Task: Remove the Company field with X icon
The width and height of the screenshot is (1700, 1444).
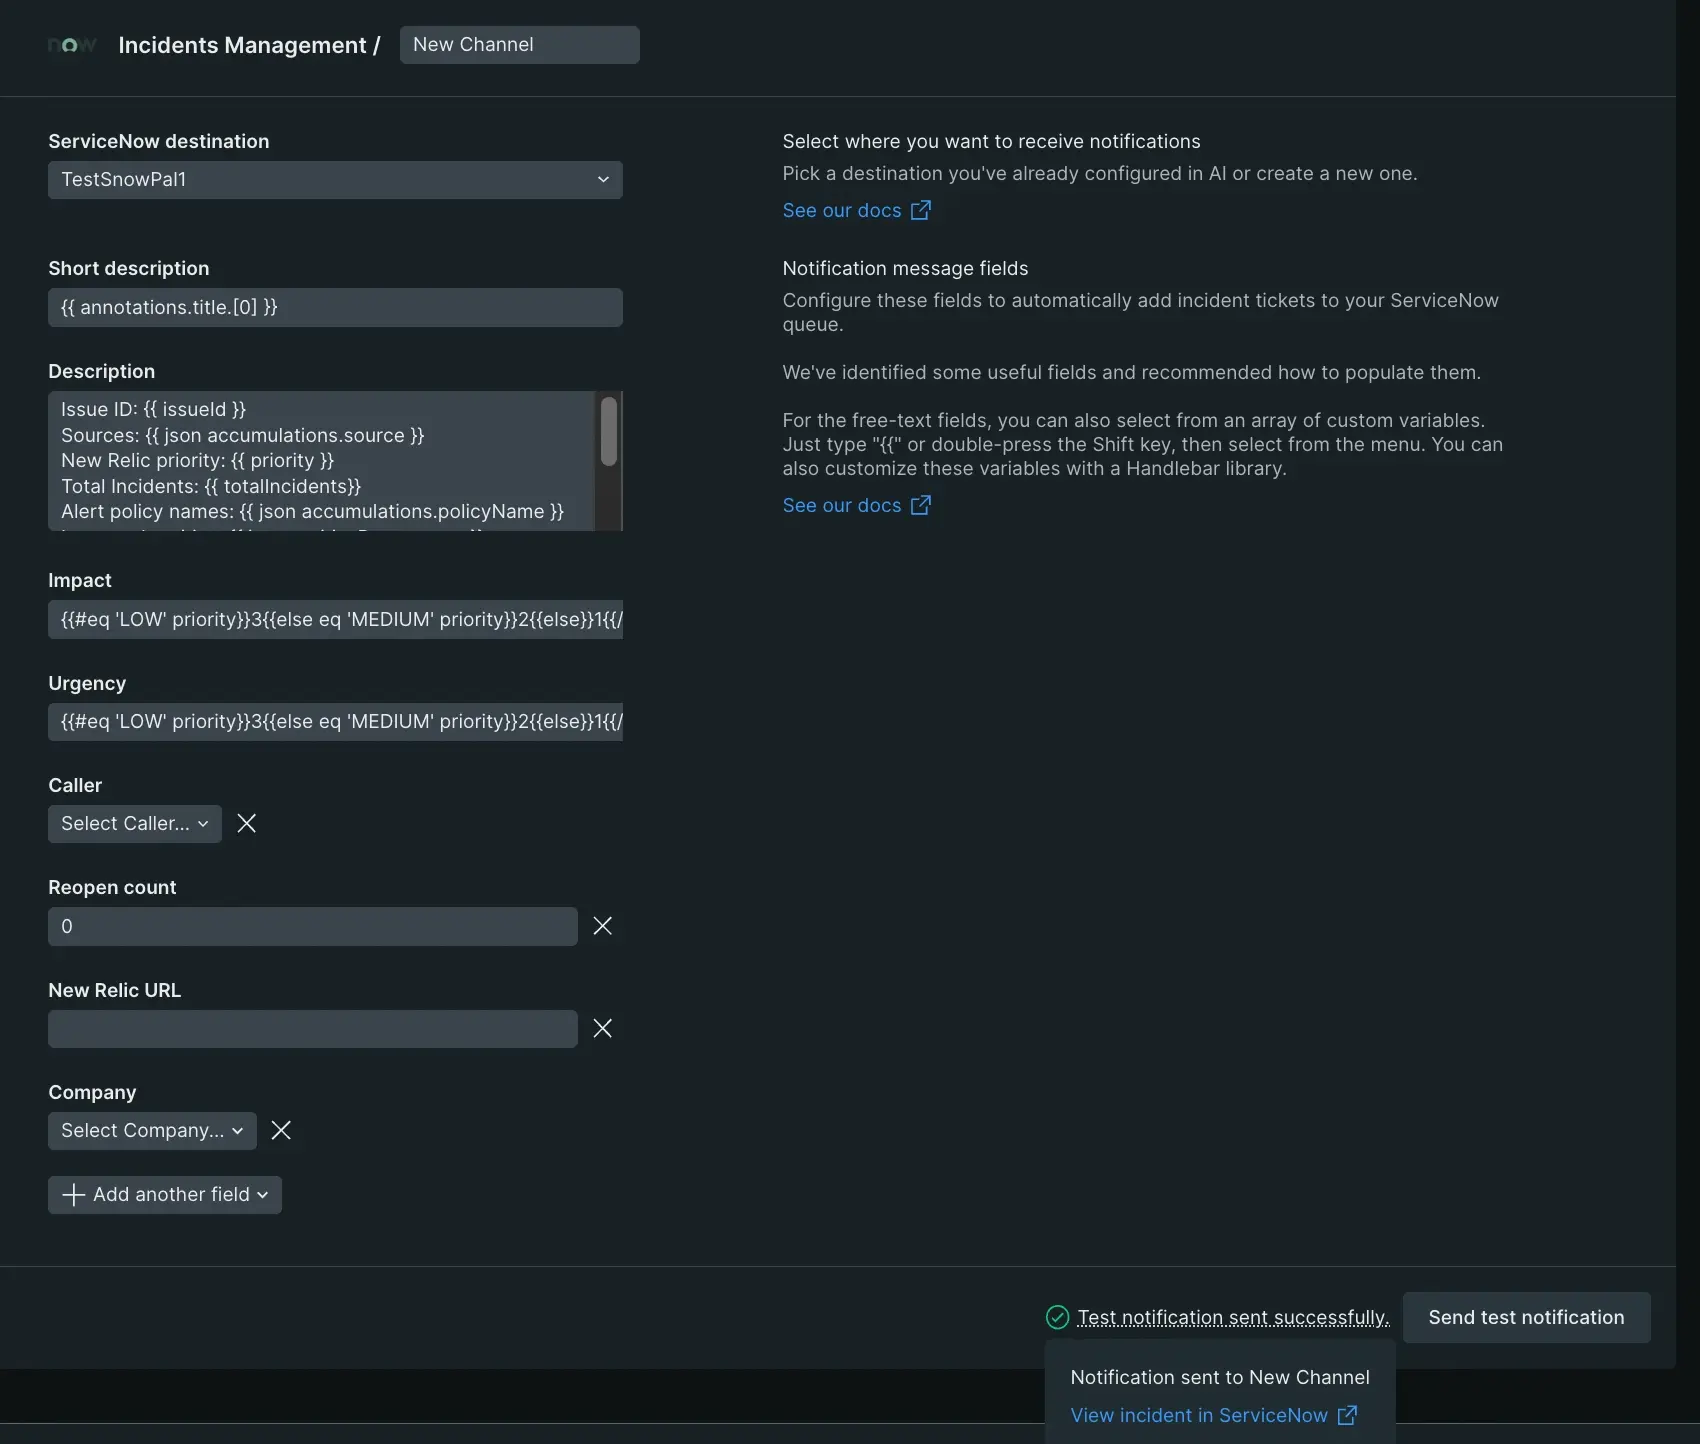Action: point(281,1130)
